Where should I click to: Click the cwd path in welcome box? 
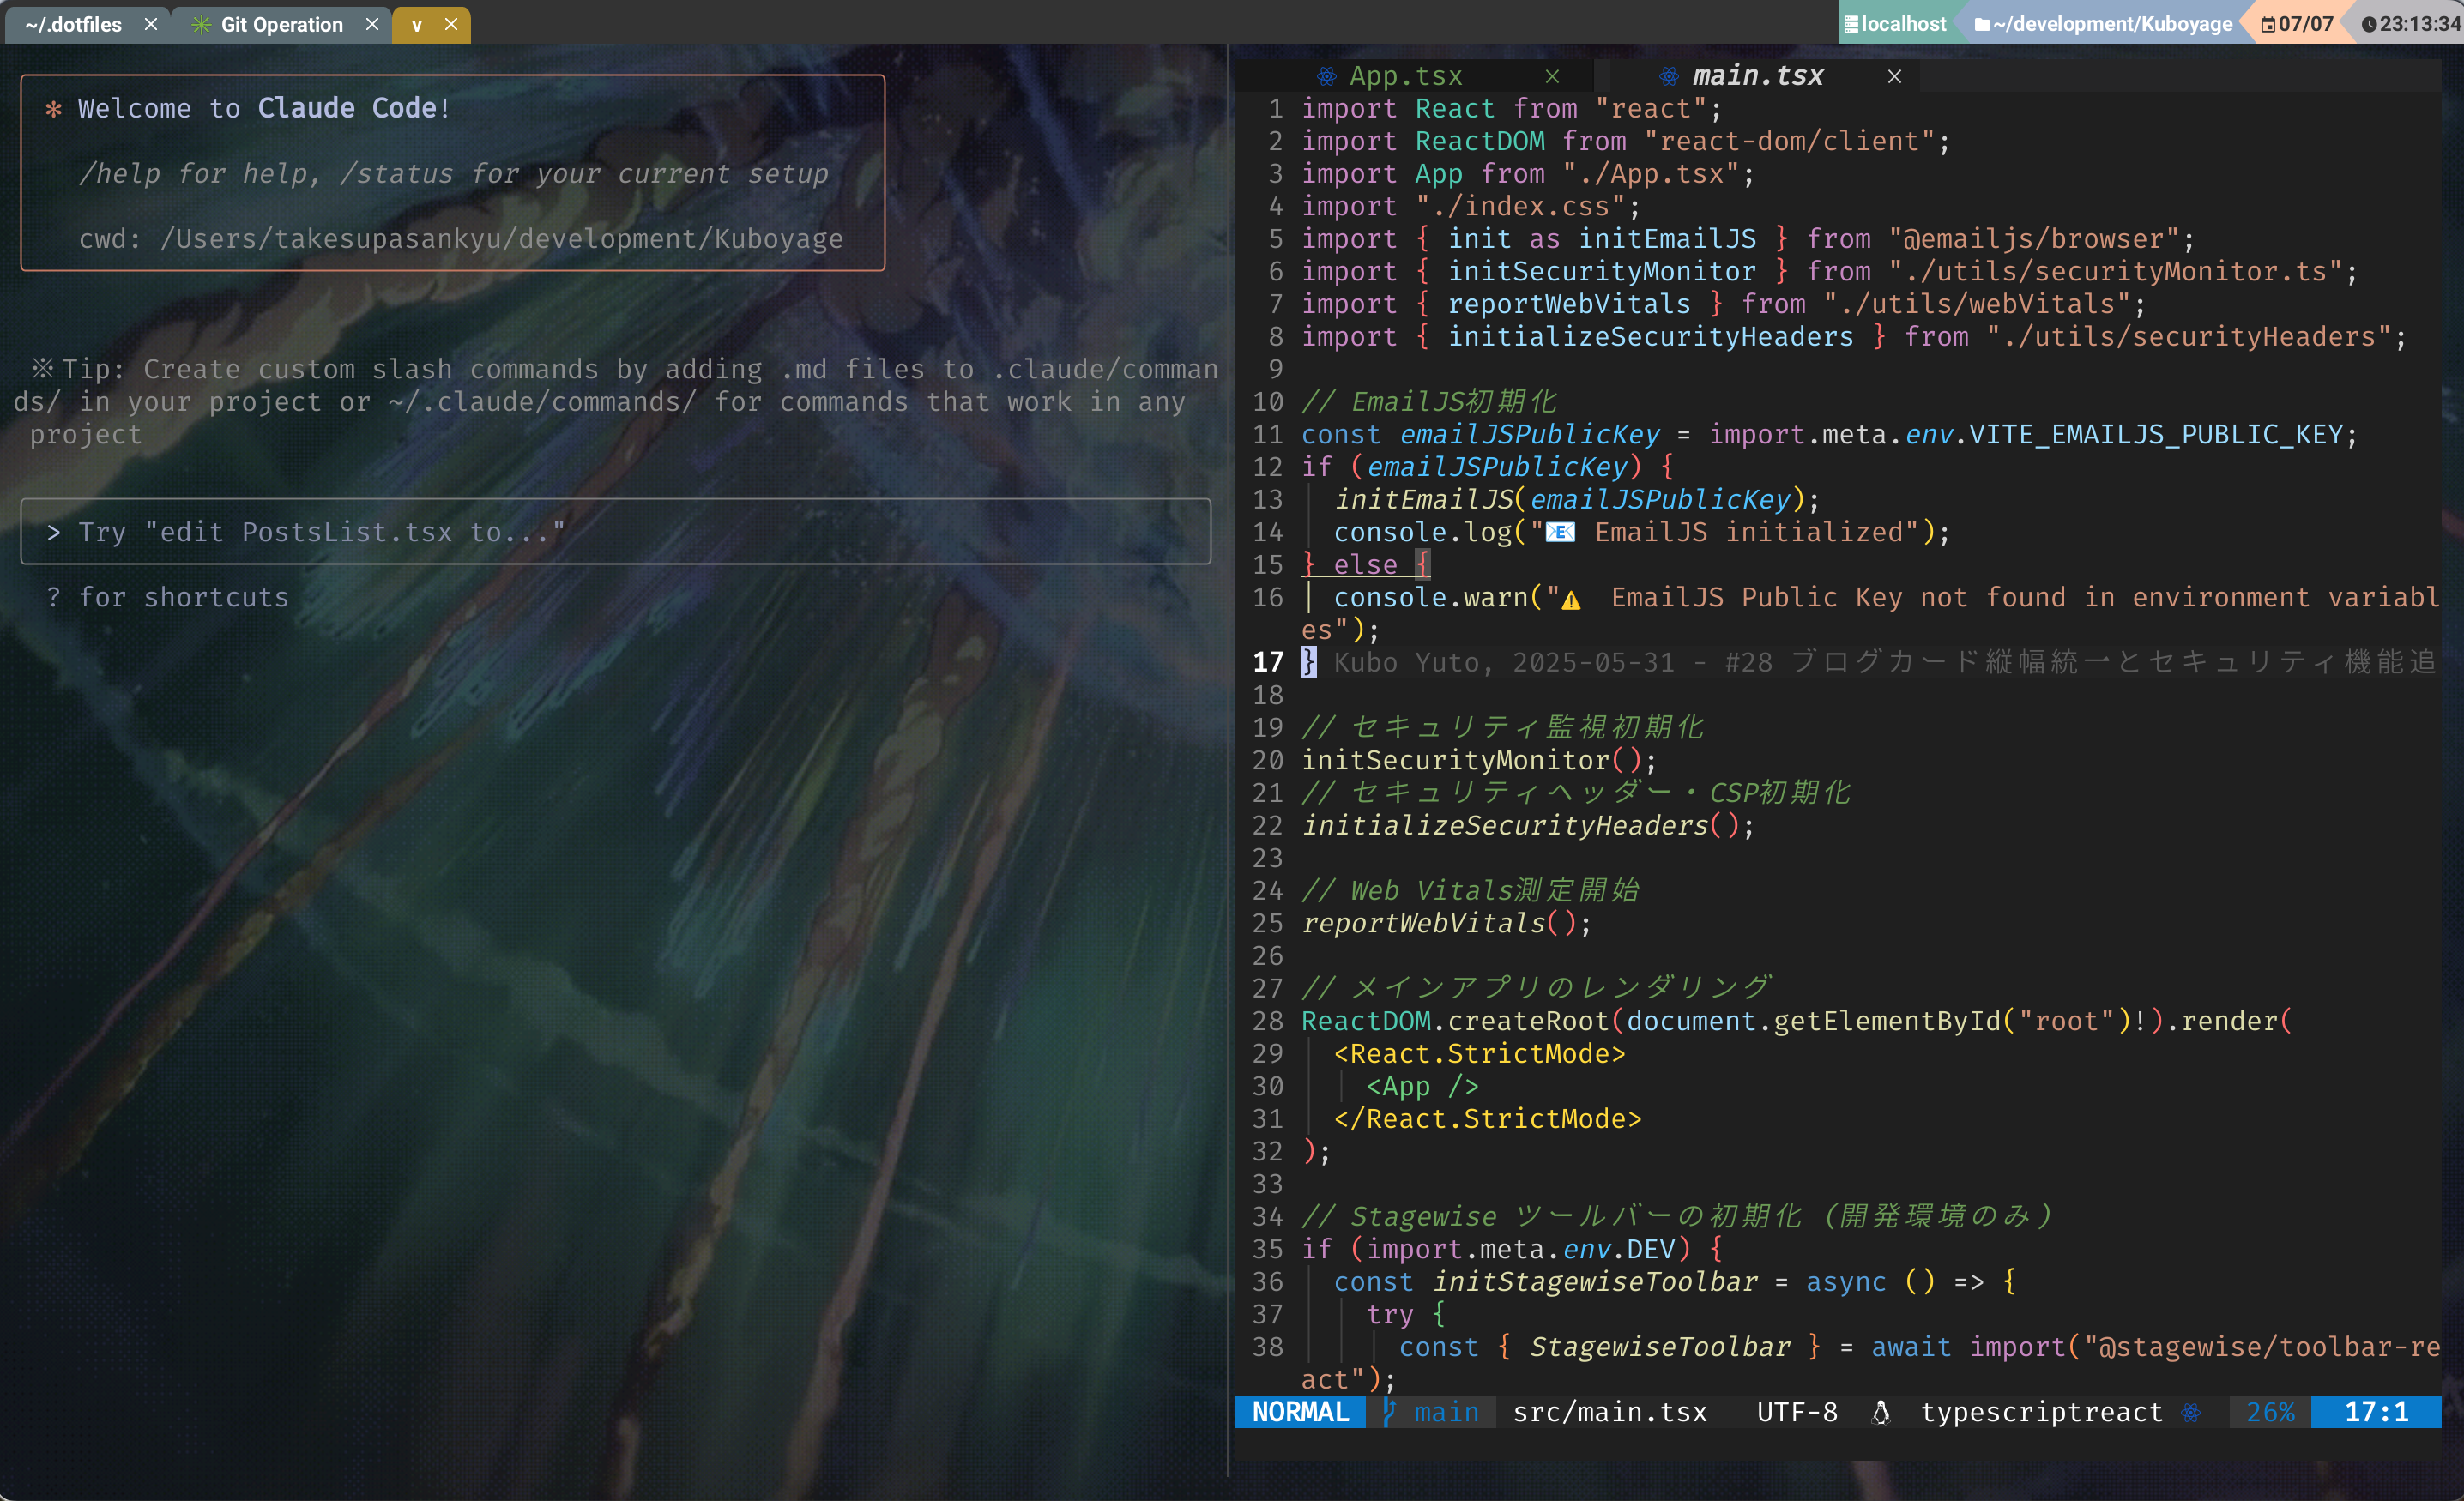[x=502, y=239]
